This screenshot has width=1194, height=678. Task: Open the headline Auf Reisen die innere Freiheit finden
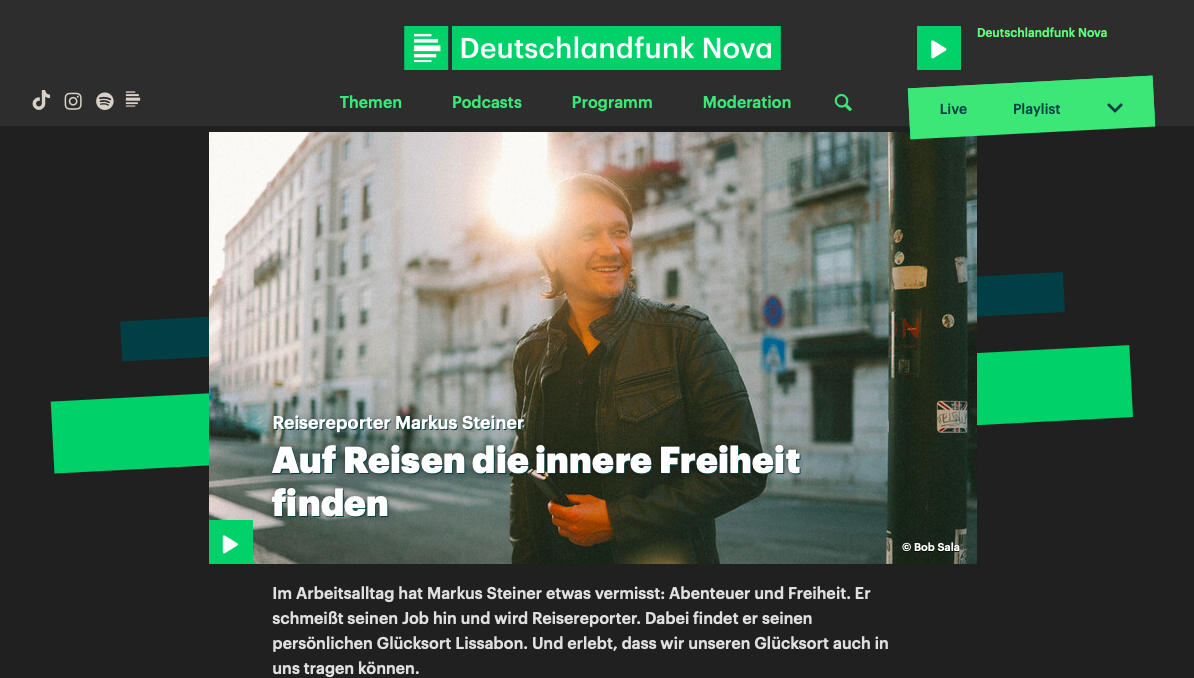(536, 481)
